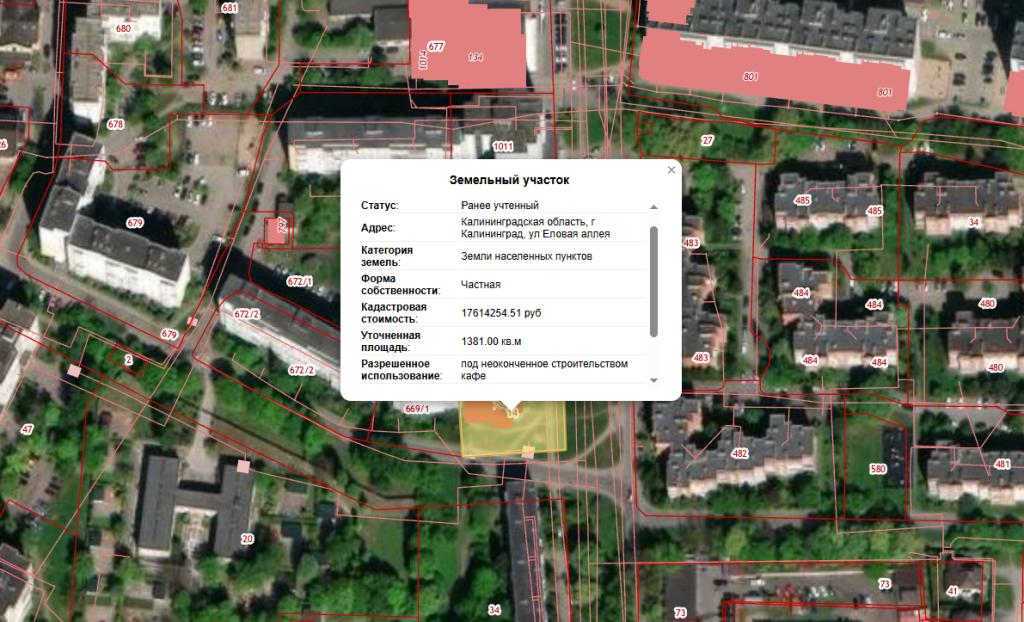Click the popup's vertical scrollbar thumb
1024x622 pixels.
(654, 280)
